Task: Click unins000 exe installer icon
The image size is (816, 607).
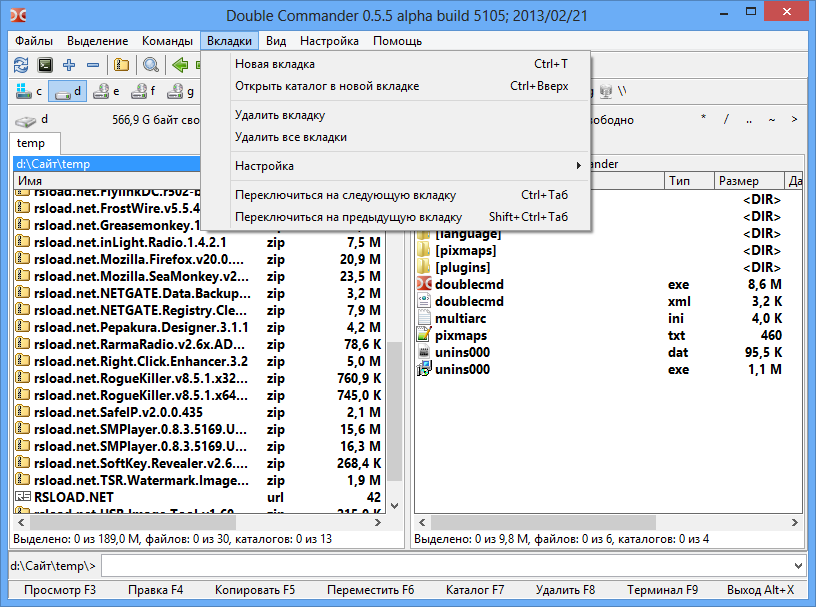Action: pyautogui.click(x=424, y=369)
